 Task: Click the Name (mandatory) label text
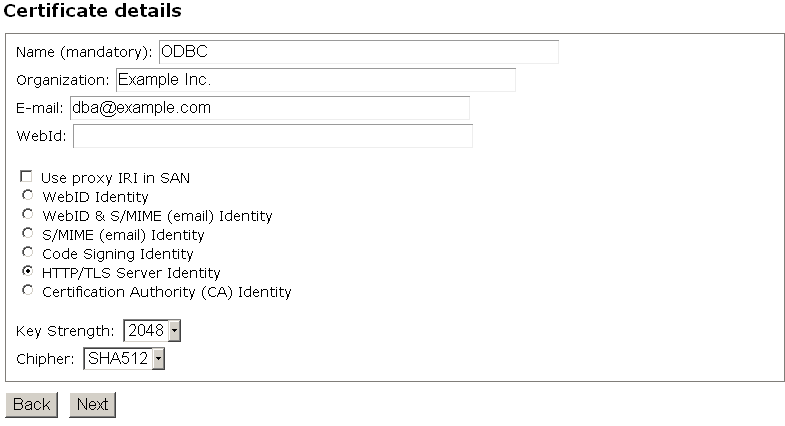click(x=84, y=53)
